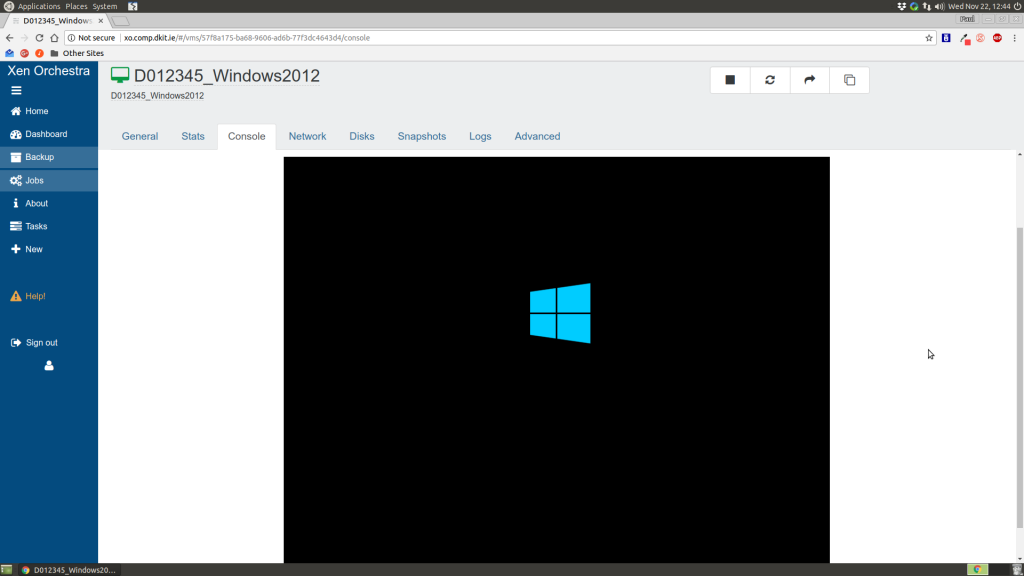Open the Dashboard sidebar item
This screenshot has width=1024, height=576.
(49, 134)
